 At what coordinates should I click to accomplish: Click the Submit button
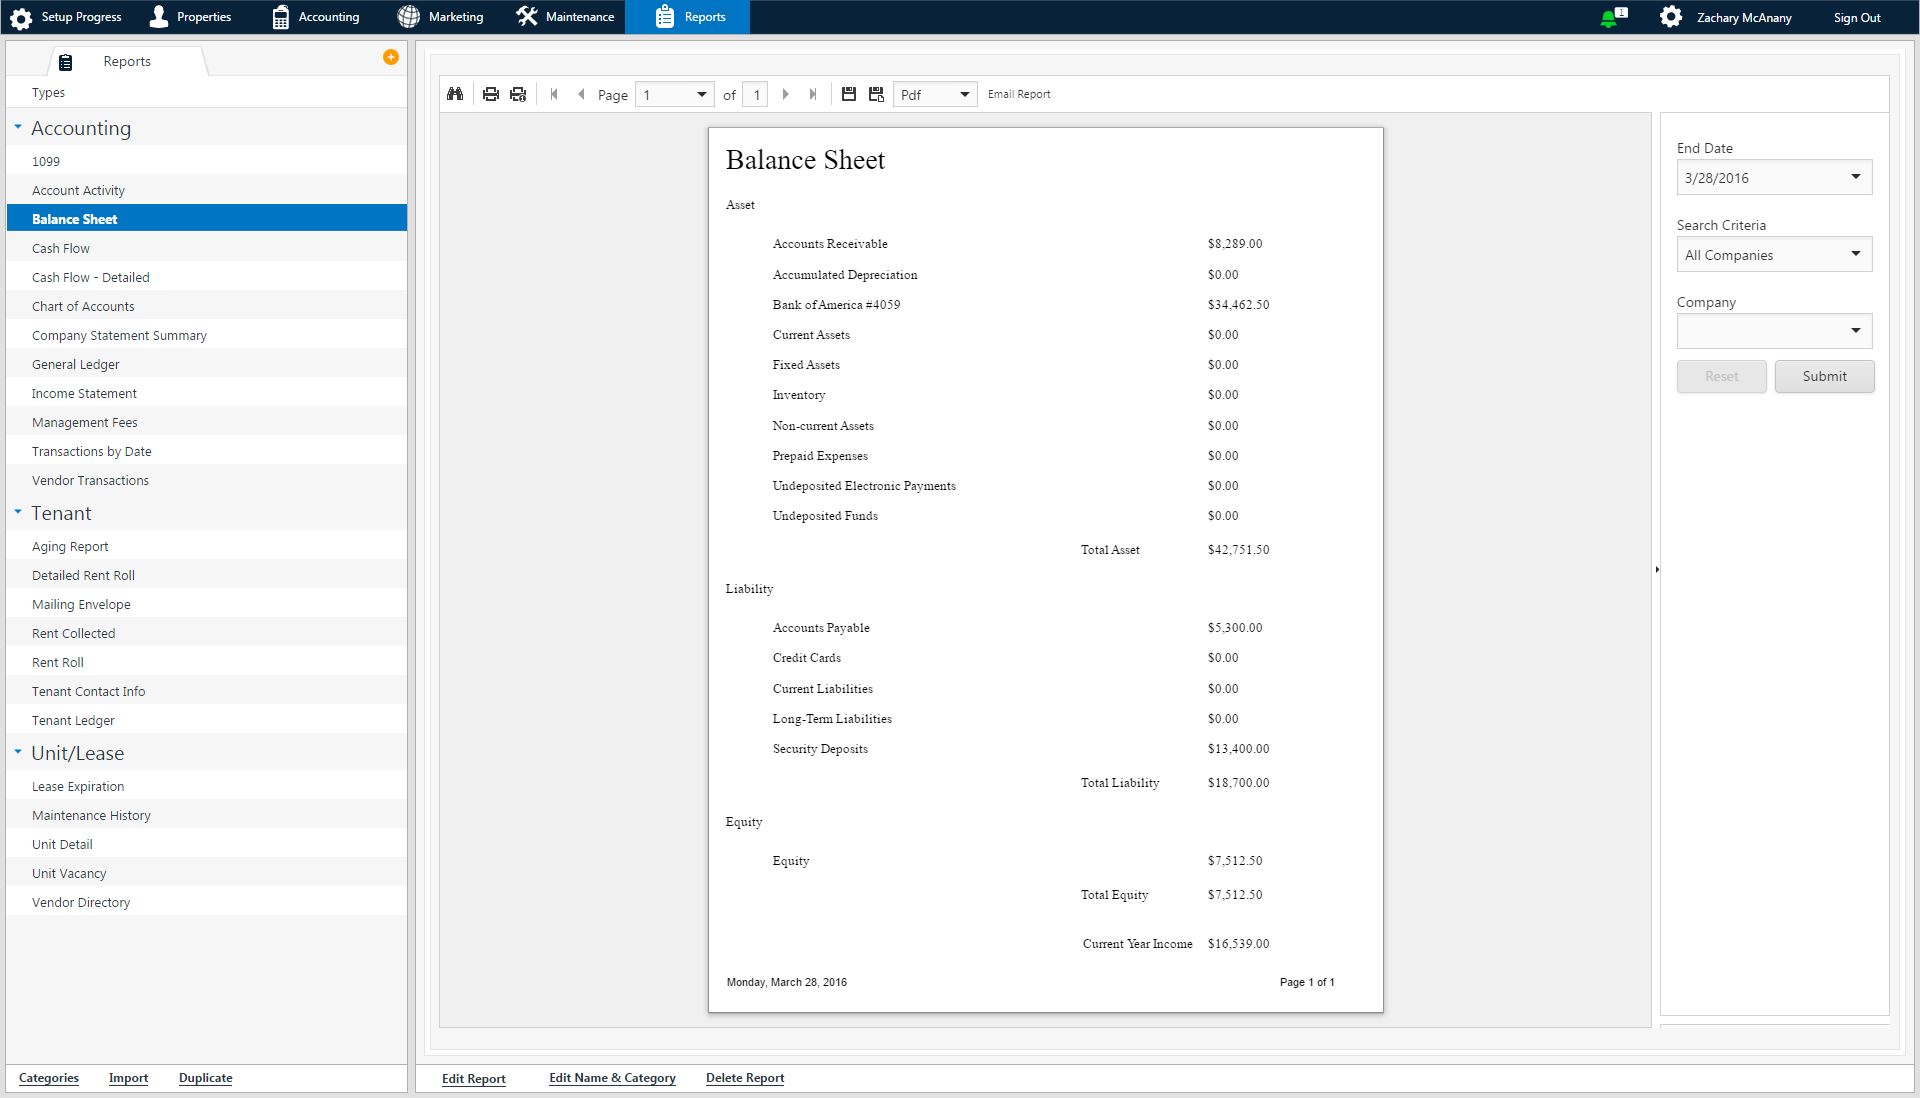pos(1824,376)
